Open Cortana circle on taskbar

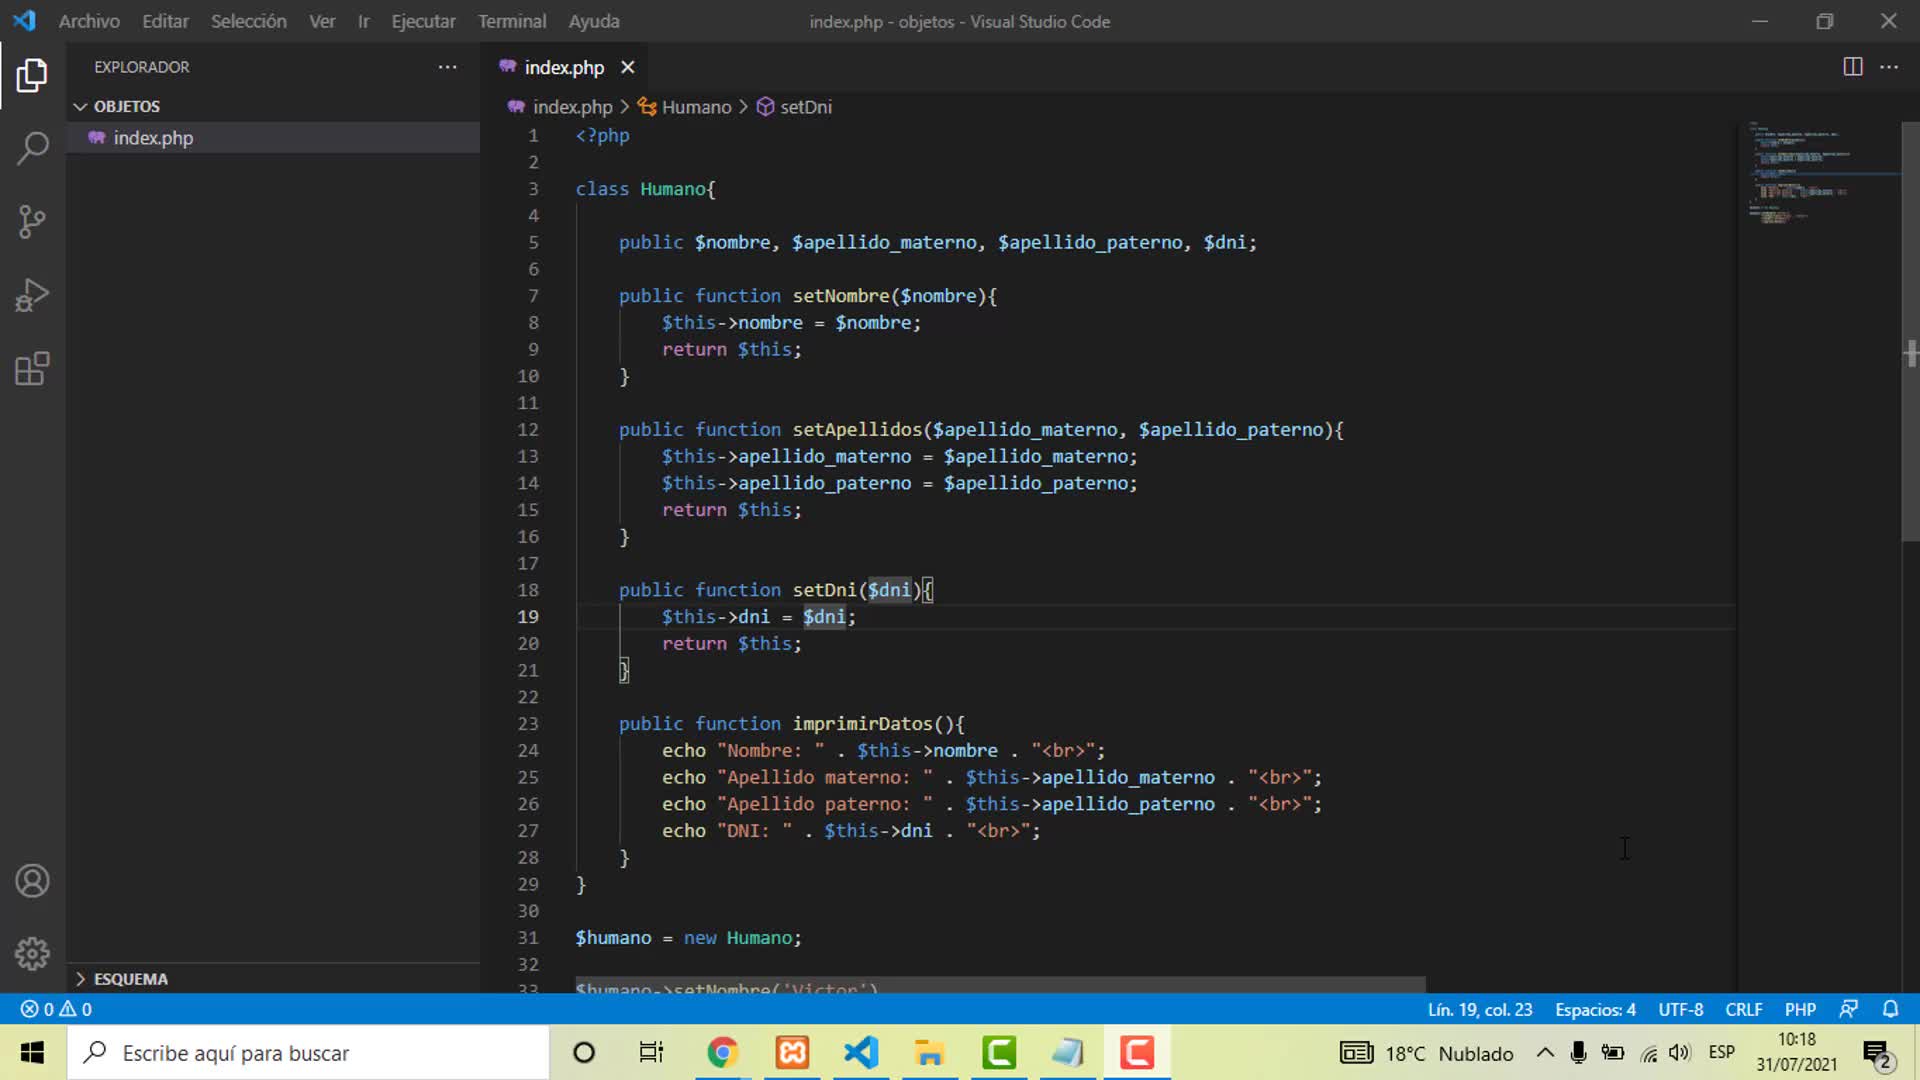[x=584, y=1053]
